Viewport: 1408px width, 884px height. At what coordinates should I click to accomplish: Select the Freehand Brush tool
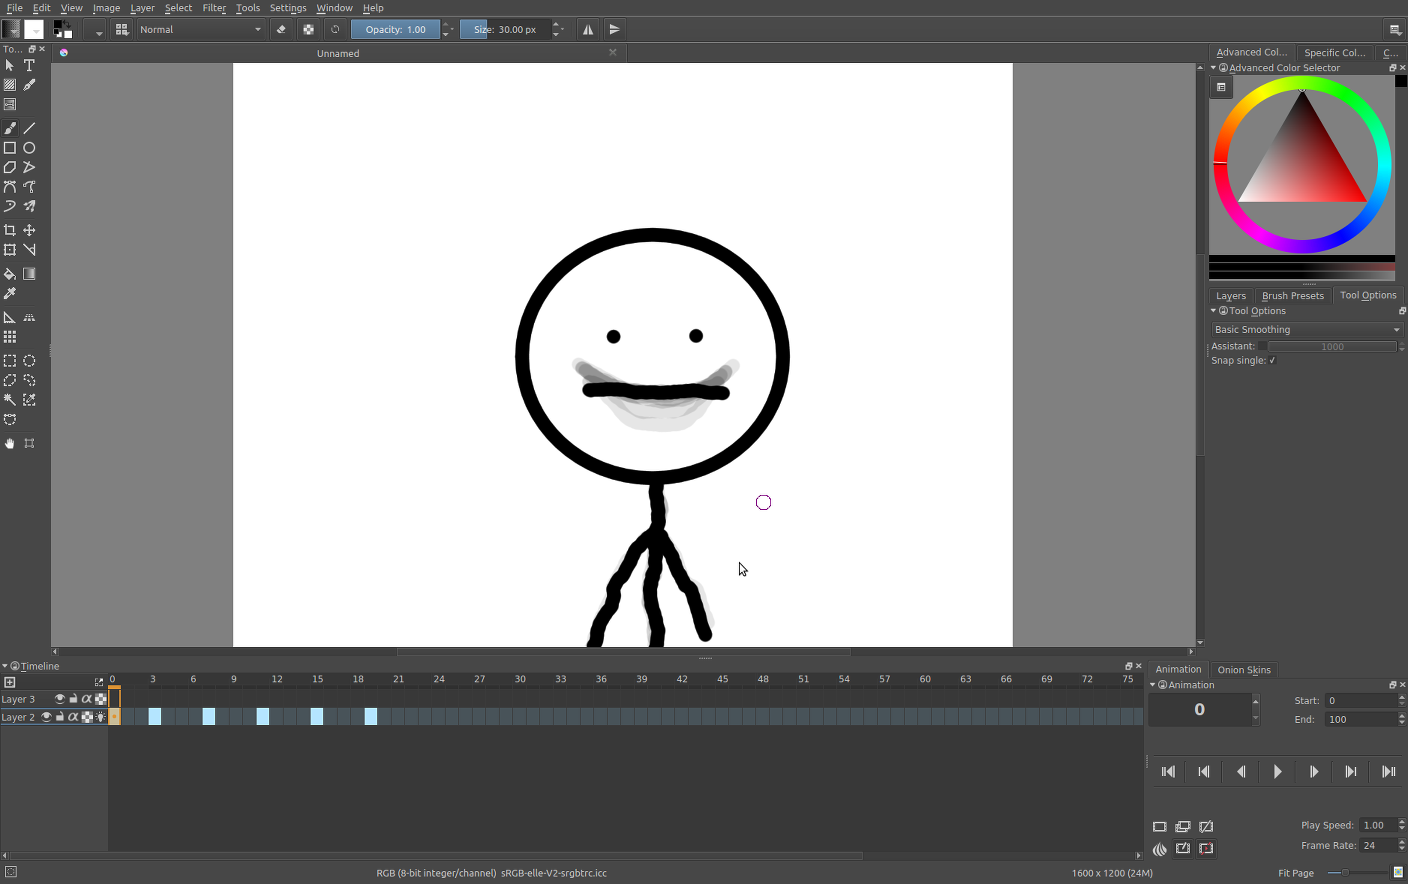[x=10, y=128]
